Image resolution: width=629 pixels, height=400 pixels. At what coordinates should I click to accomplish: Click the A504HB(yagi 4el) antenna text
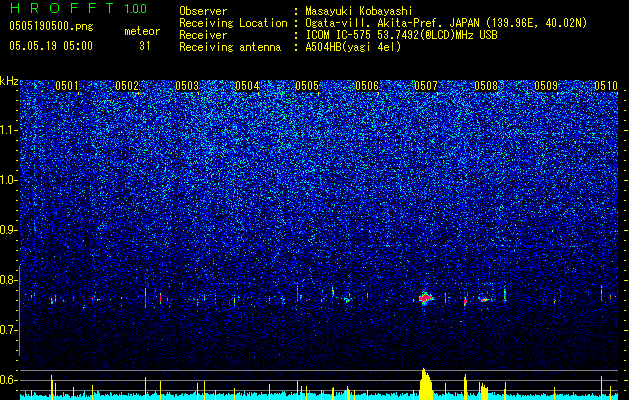(x=353, y=47)
